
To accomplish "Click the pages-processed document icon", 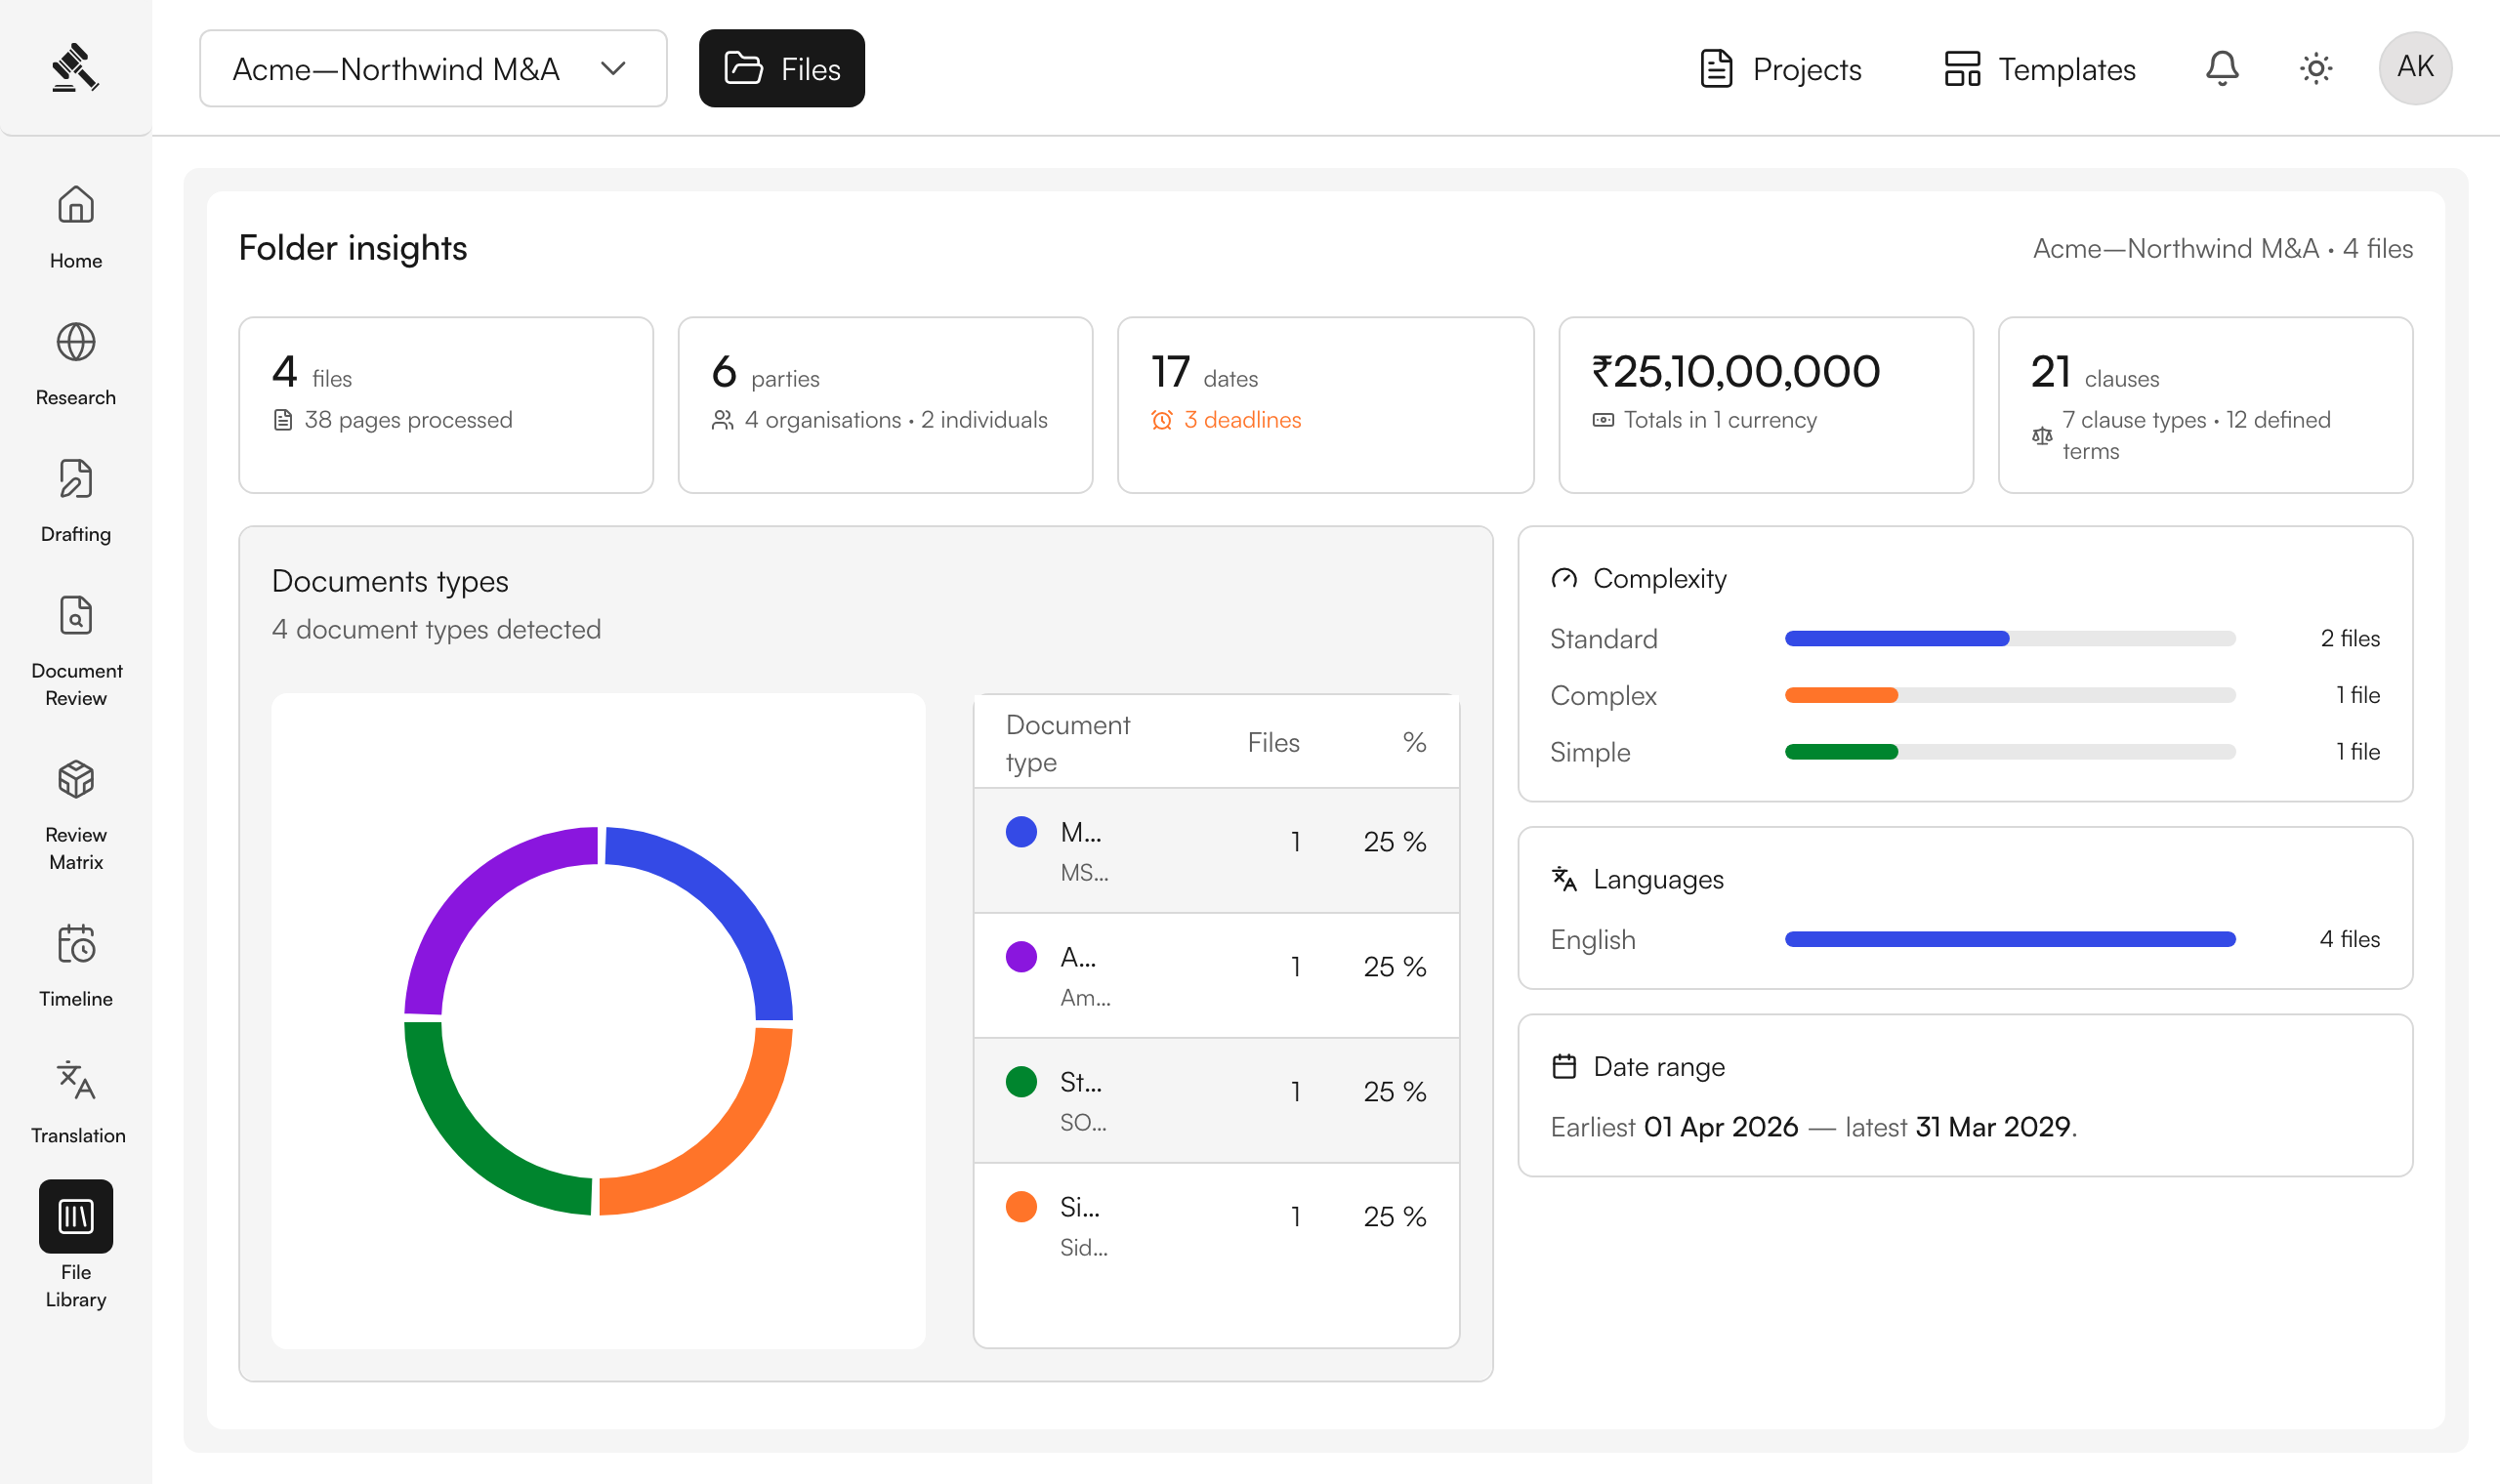I will [283, 420].
